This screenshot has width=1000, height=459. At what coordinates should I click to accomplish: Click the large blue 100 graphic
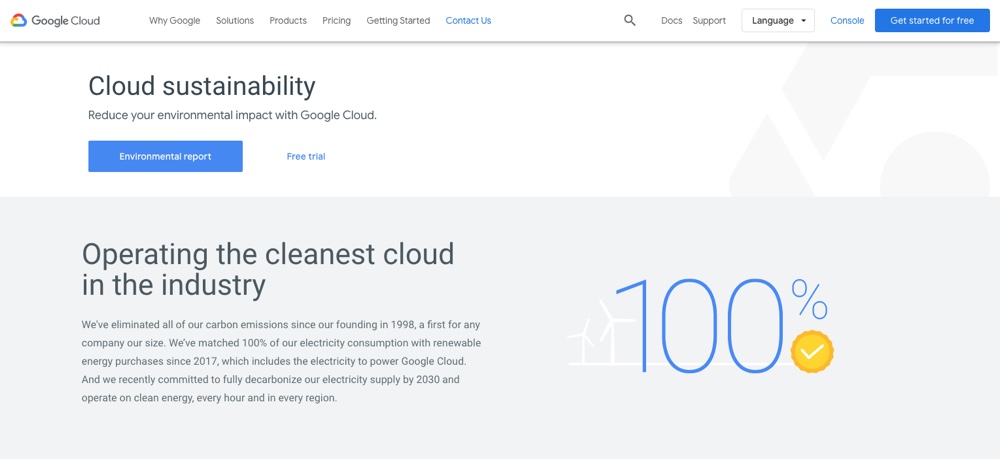click(x=700, y=326)
